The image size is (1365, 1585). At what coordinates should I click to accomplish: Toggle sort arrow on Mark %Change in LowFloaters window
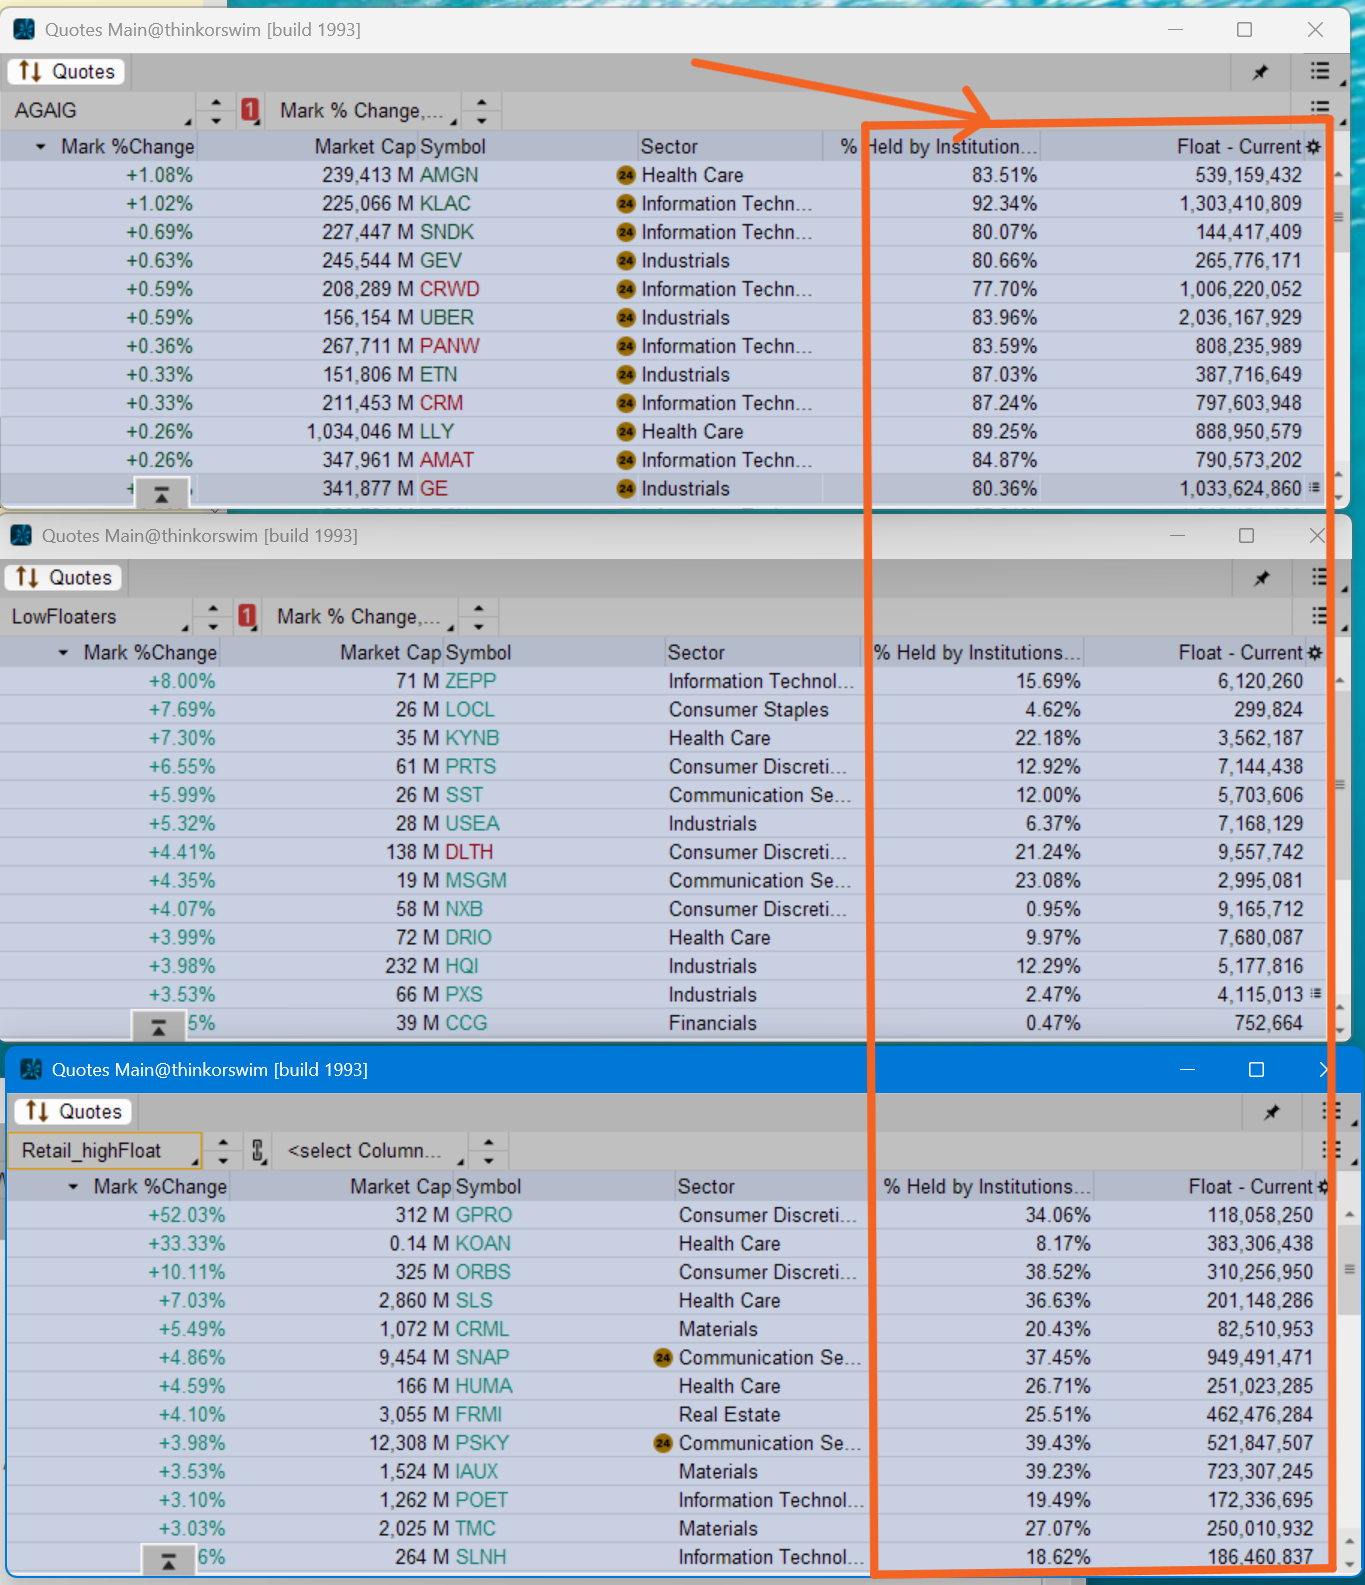coord(63,653)
